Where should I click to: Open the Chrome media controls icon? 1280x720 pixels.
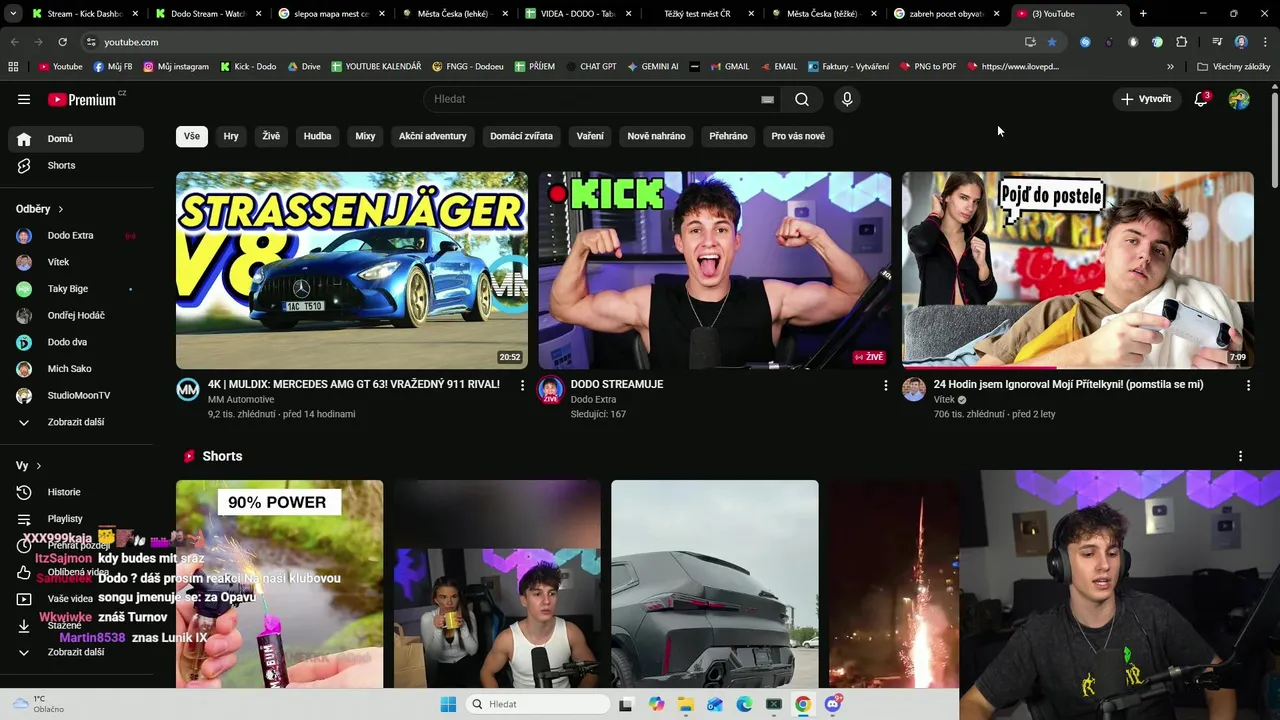coord(1217,42)
